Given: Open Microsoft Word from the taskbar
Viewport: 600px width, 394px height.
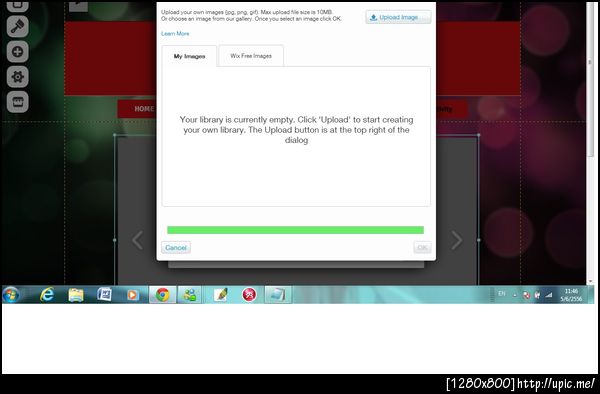Looking at the screenshot, I should (104, 295).
